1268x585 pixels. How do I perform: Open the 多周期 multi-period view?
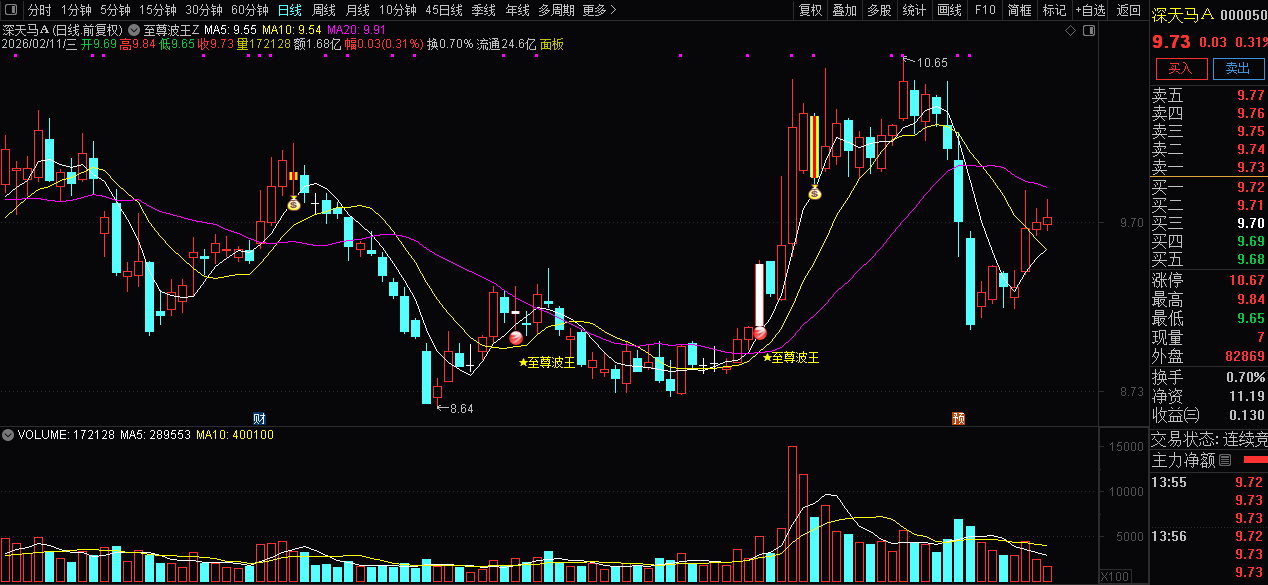pyautogui.click(x=556, y=10)
